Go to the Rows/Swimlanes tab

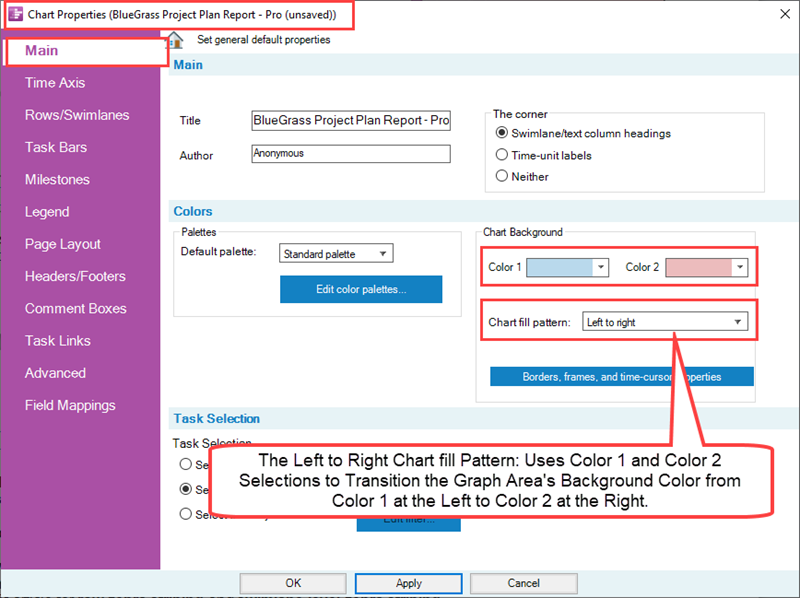pos(77,115)
